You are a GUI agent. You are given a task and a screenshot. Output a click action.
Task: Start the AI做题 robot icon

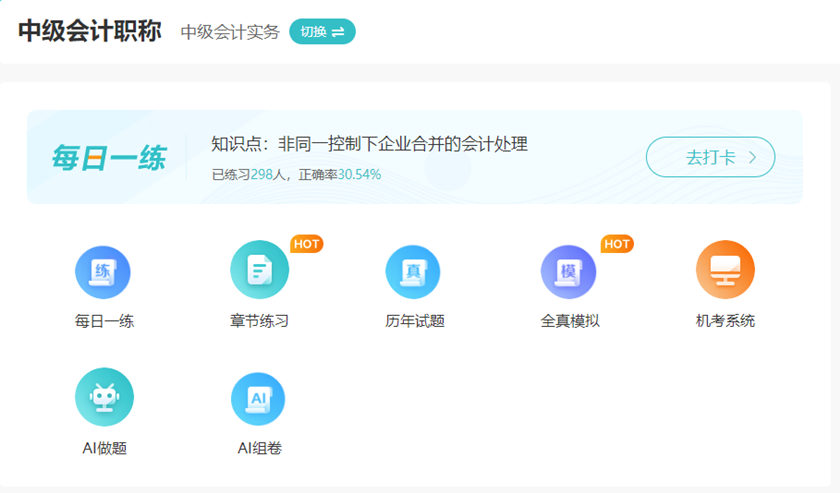click(103, 398)
